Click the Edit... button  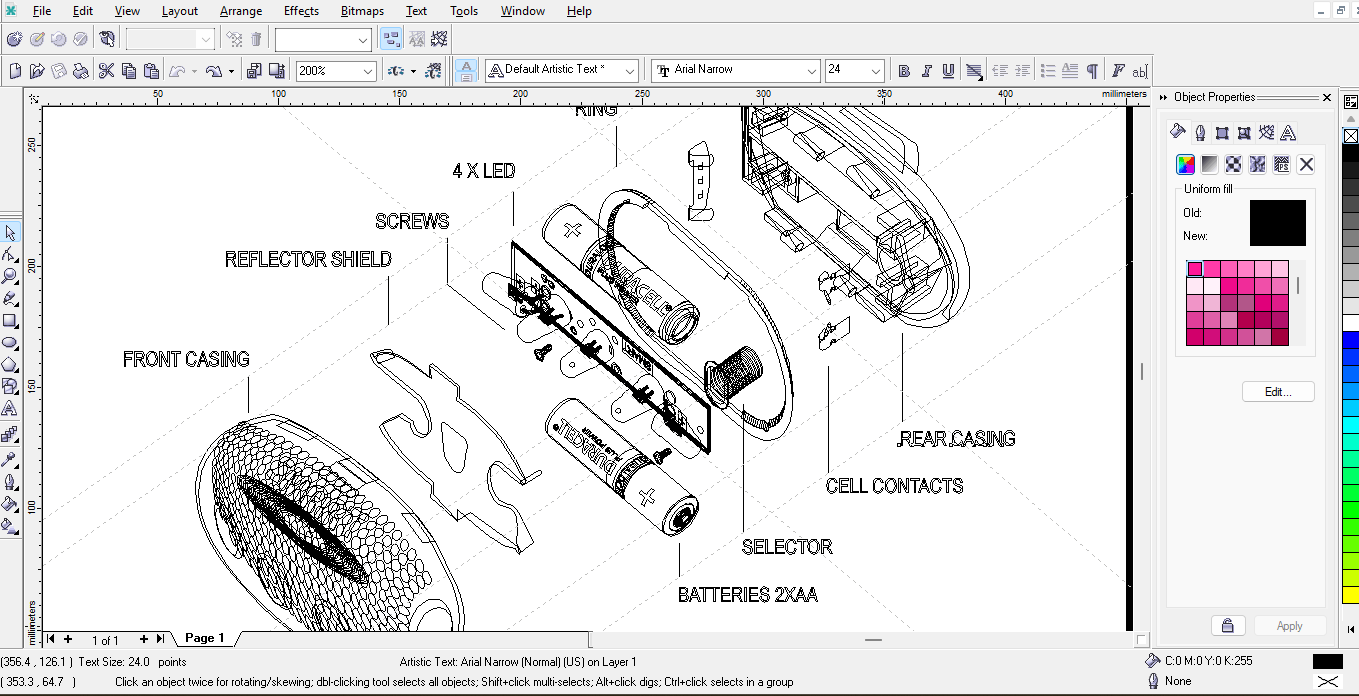pos(1278,392)
